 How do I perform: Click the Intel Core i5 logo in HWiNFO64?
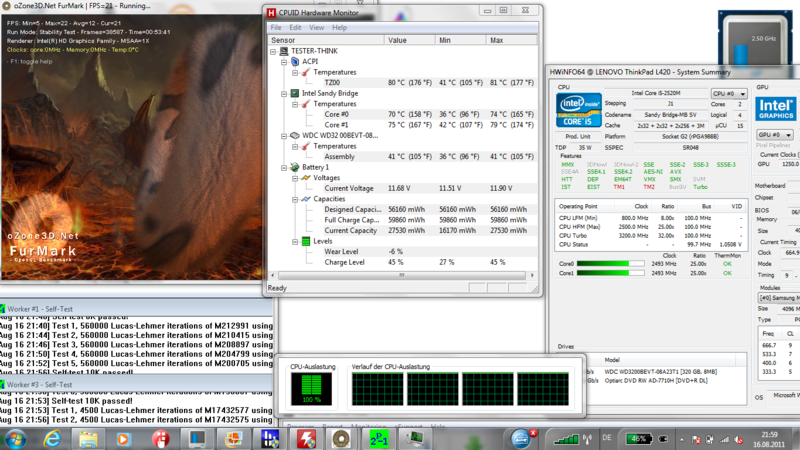point(579,110)
